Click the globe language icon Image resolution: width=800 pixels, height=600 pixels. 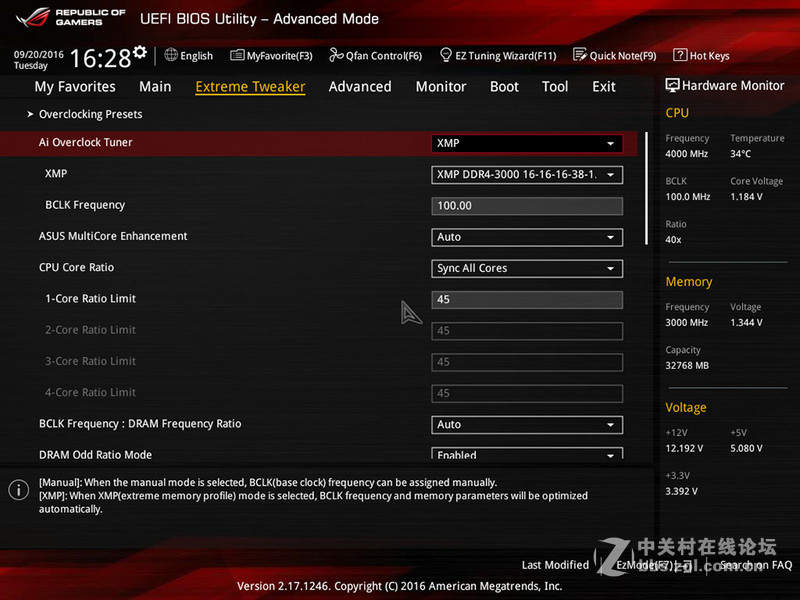click(171, 55)
